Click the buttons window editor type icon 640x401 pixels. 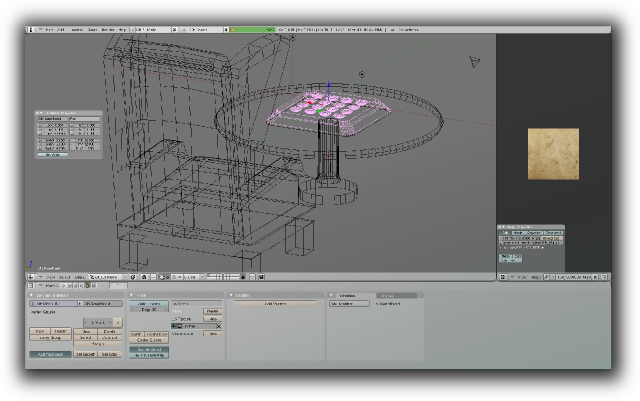point(32,286)
